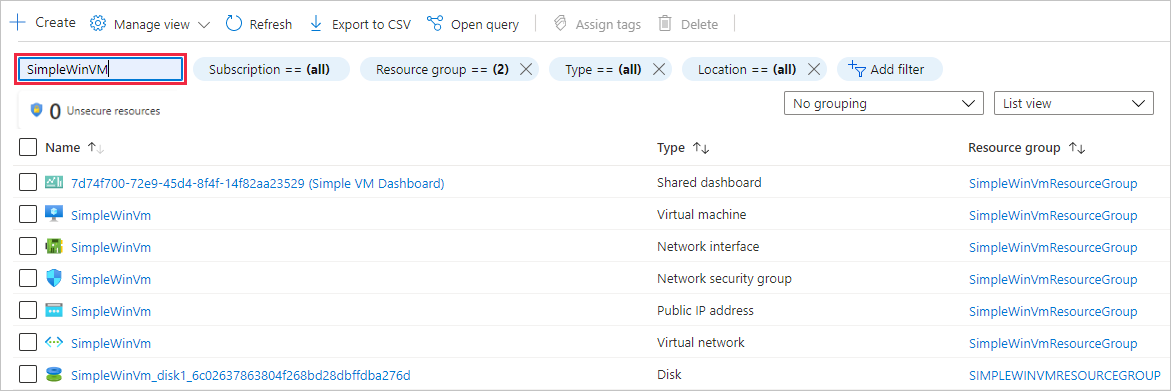Viewport: 1171px width, 391px height.
Task: Click the Disk resource icon
Action: point(55,374)
